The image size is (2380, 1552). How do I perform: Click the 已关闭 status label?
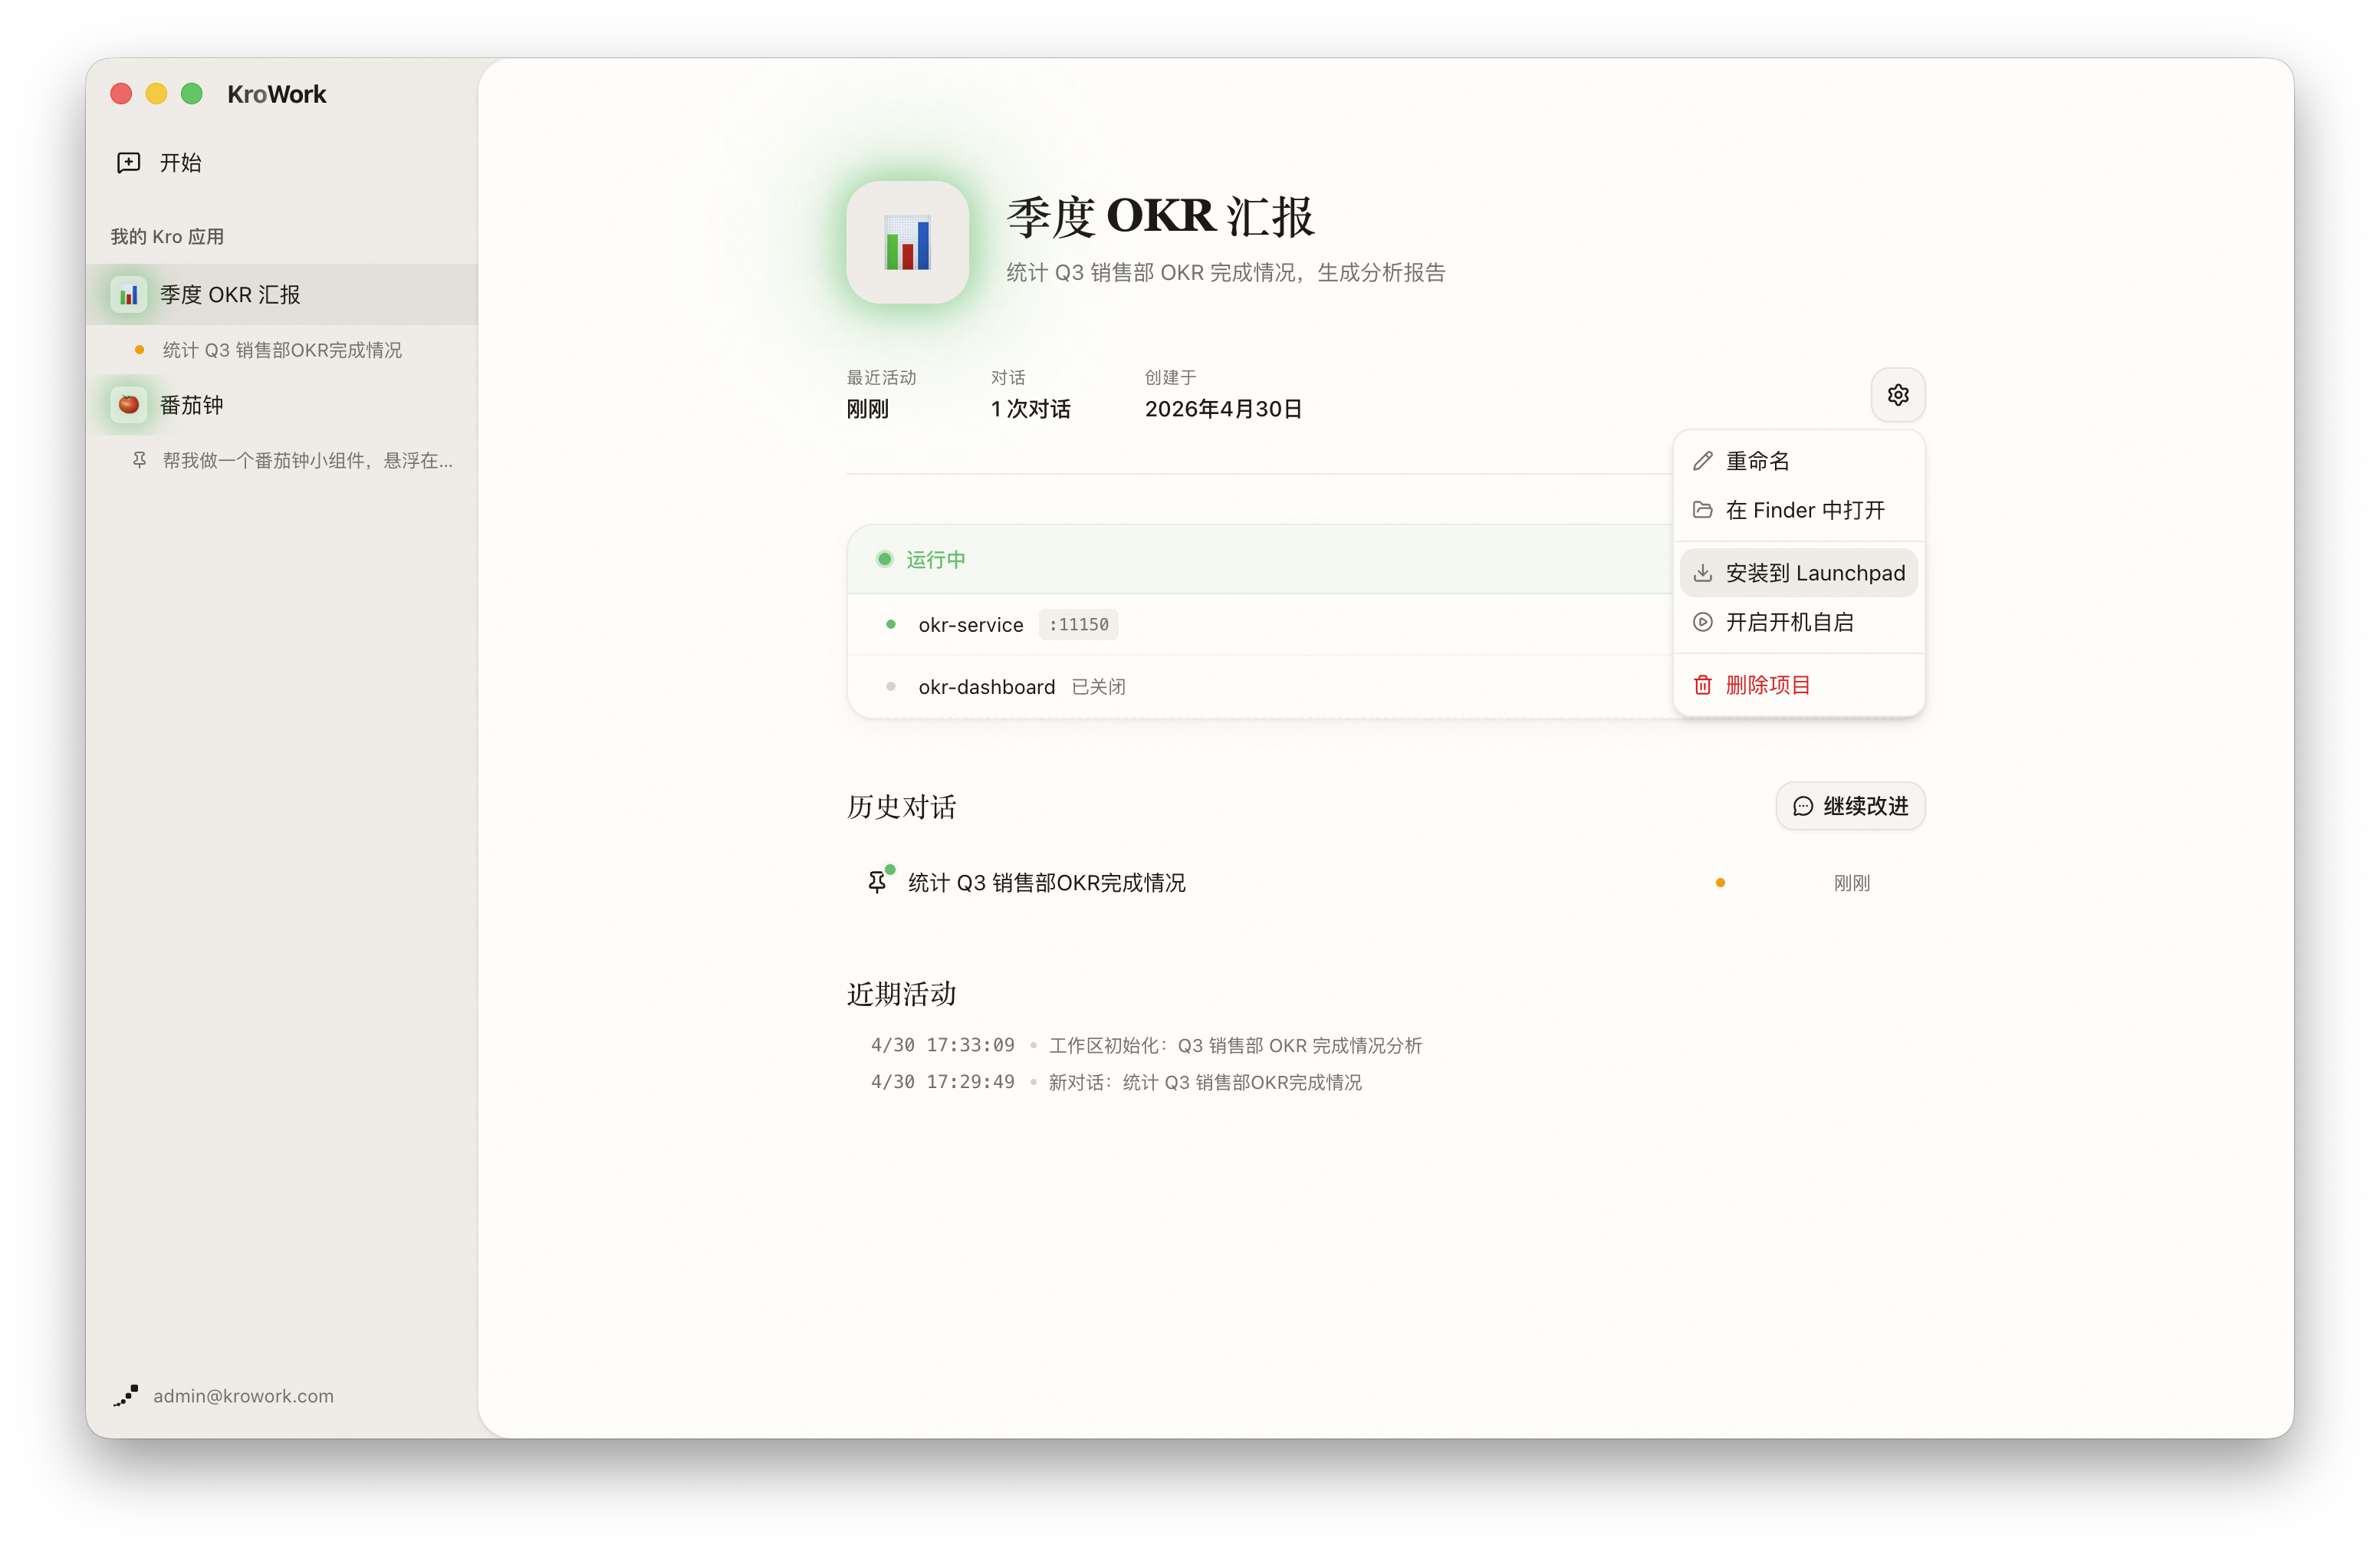(1098, 686)
